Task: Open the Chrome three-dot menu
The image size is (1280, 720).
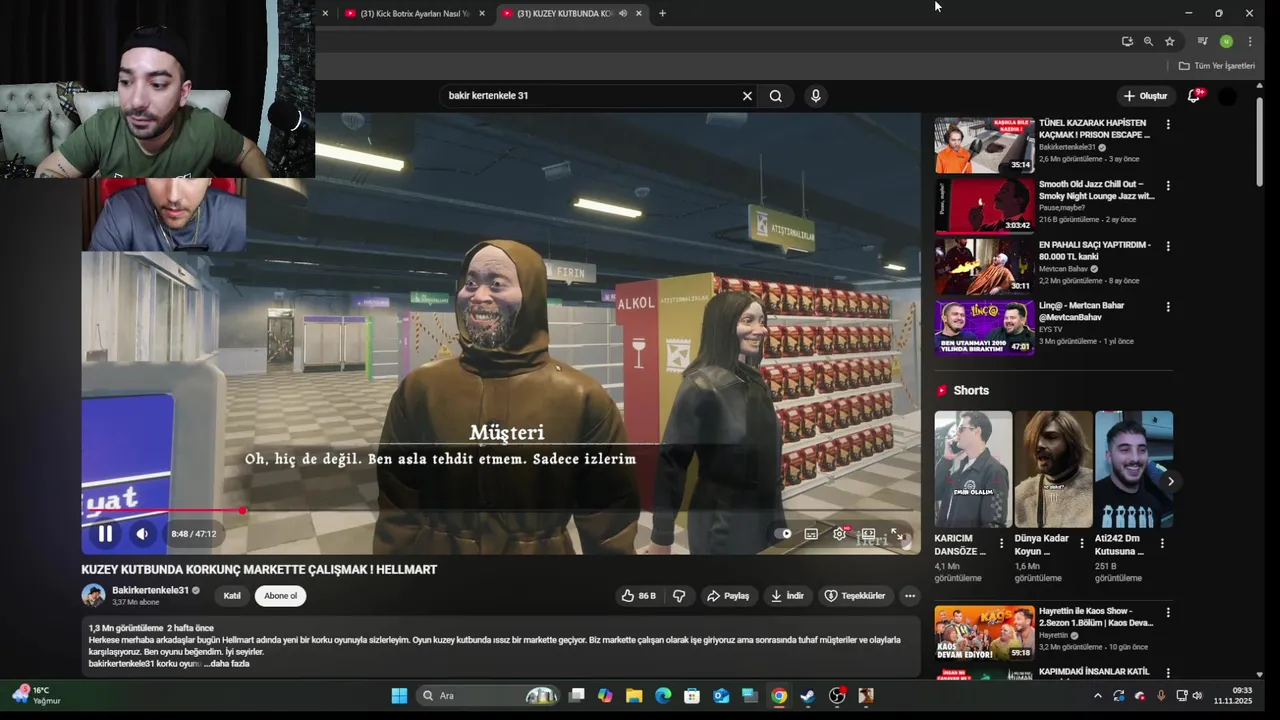Action: pyautogui.click(x=1250, y=41)
